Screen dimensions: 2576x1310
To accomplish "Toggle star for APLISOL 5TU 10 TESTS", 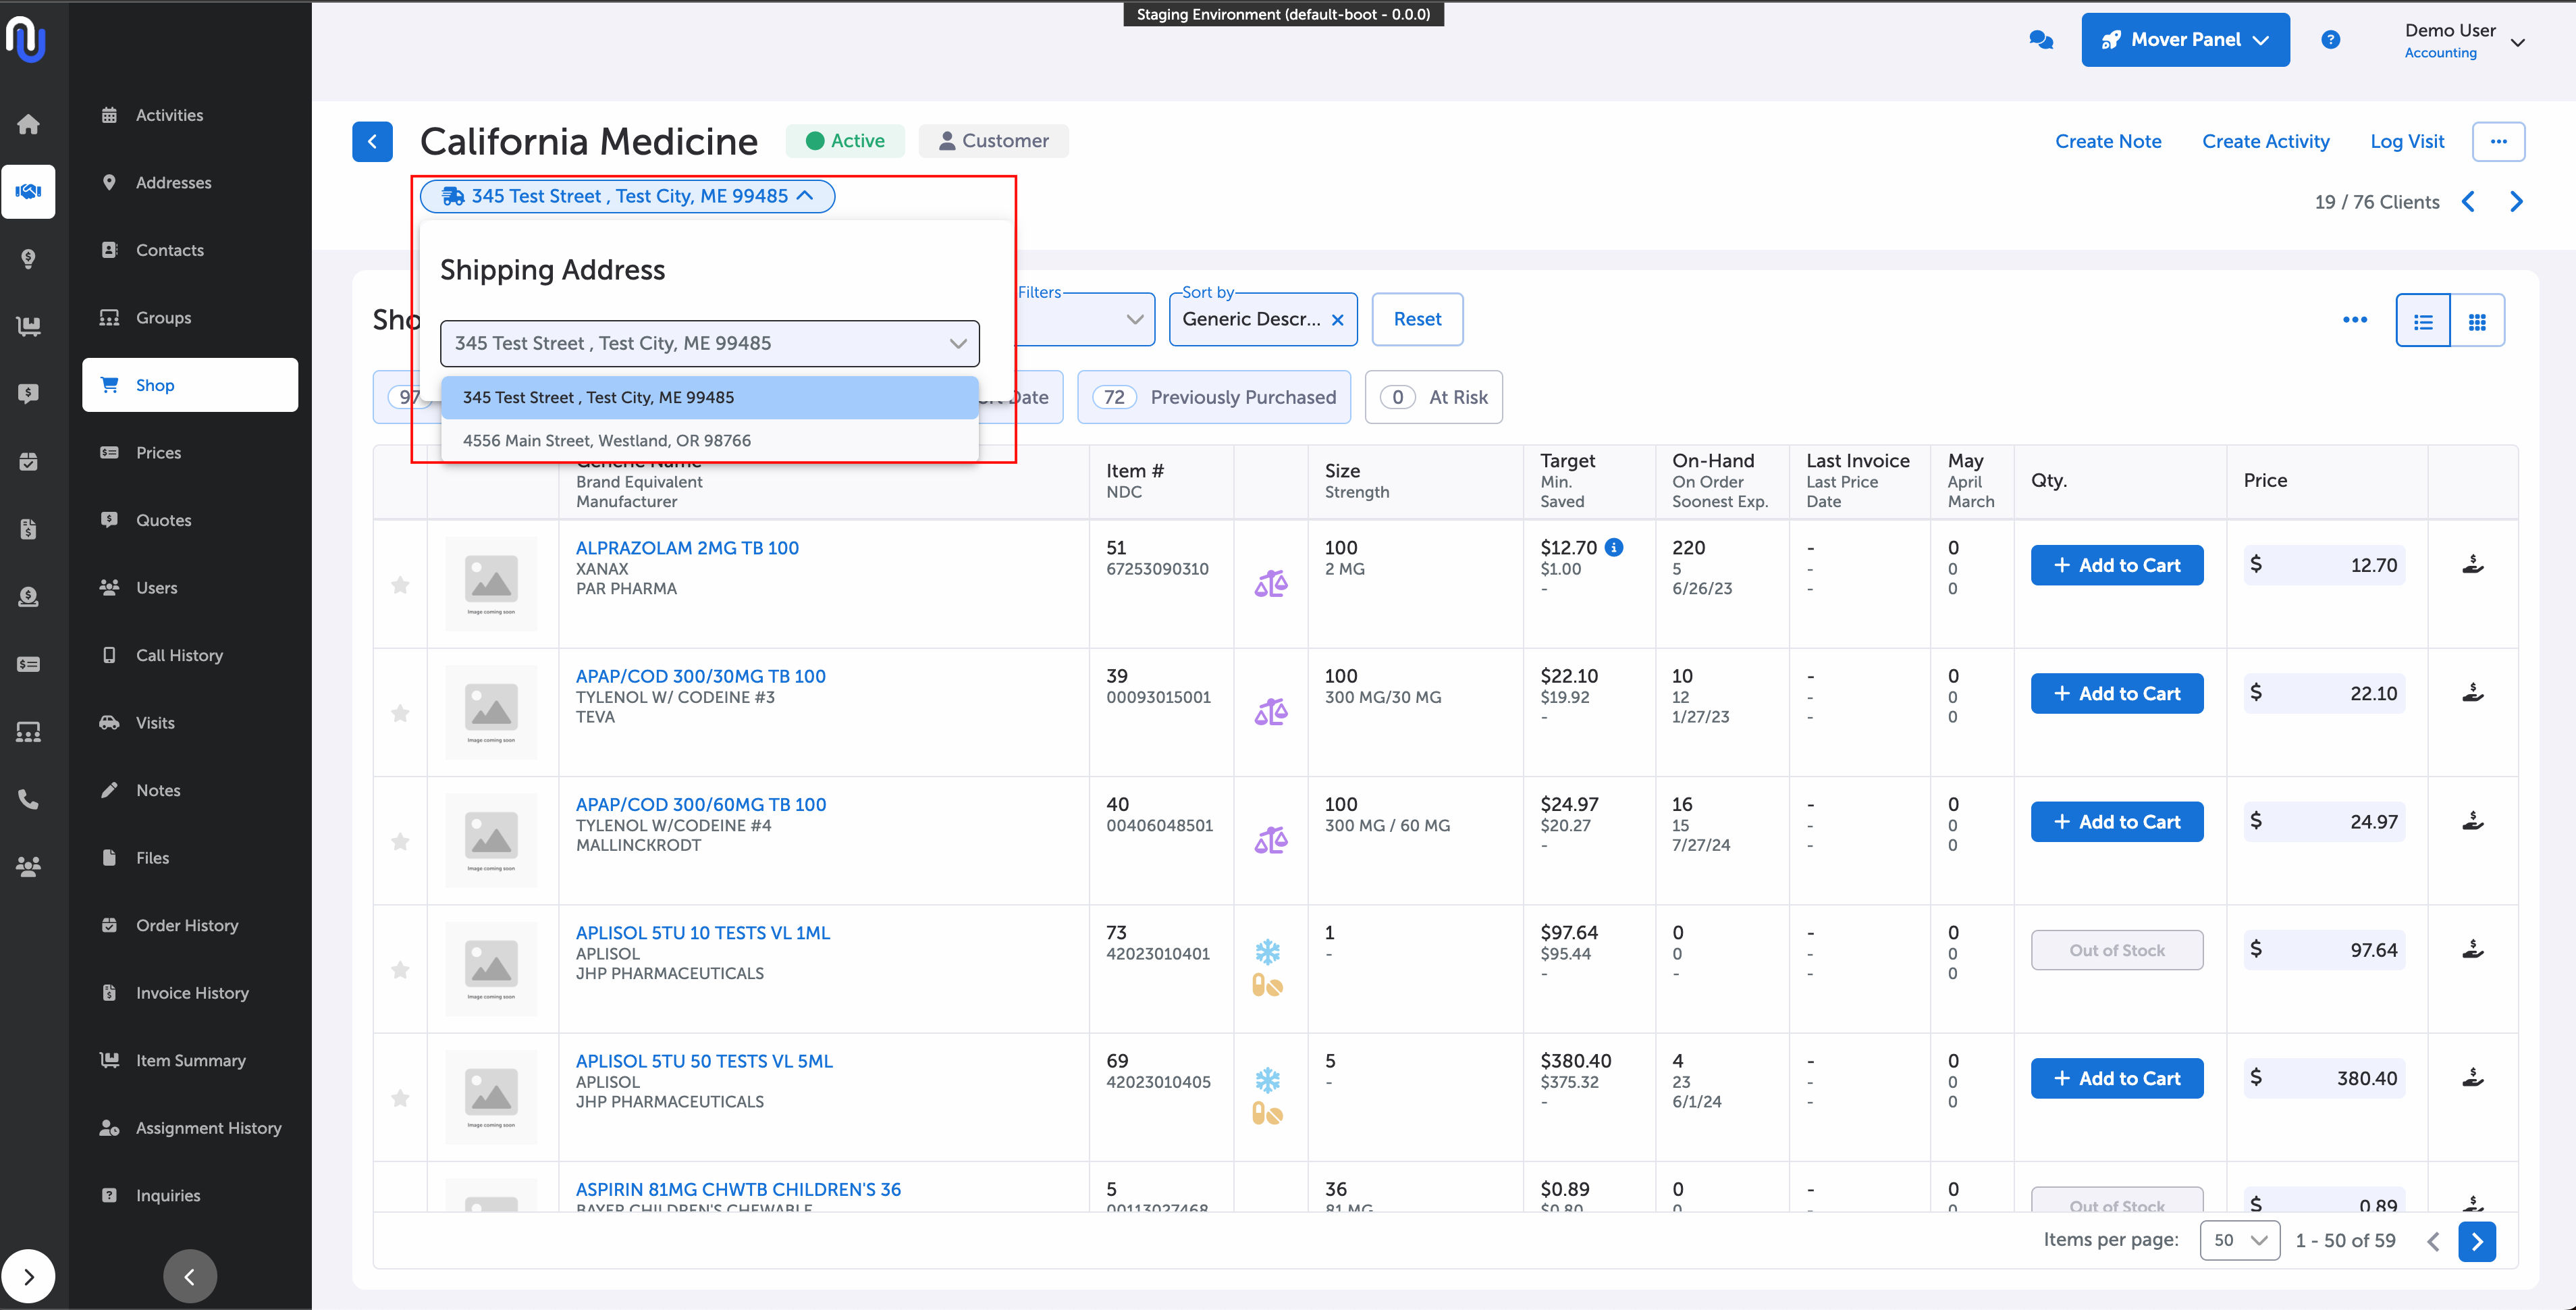I will pos(400,970).
